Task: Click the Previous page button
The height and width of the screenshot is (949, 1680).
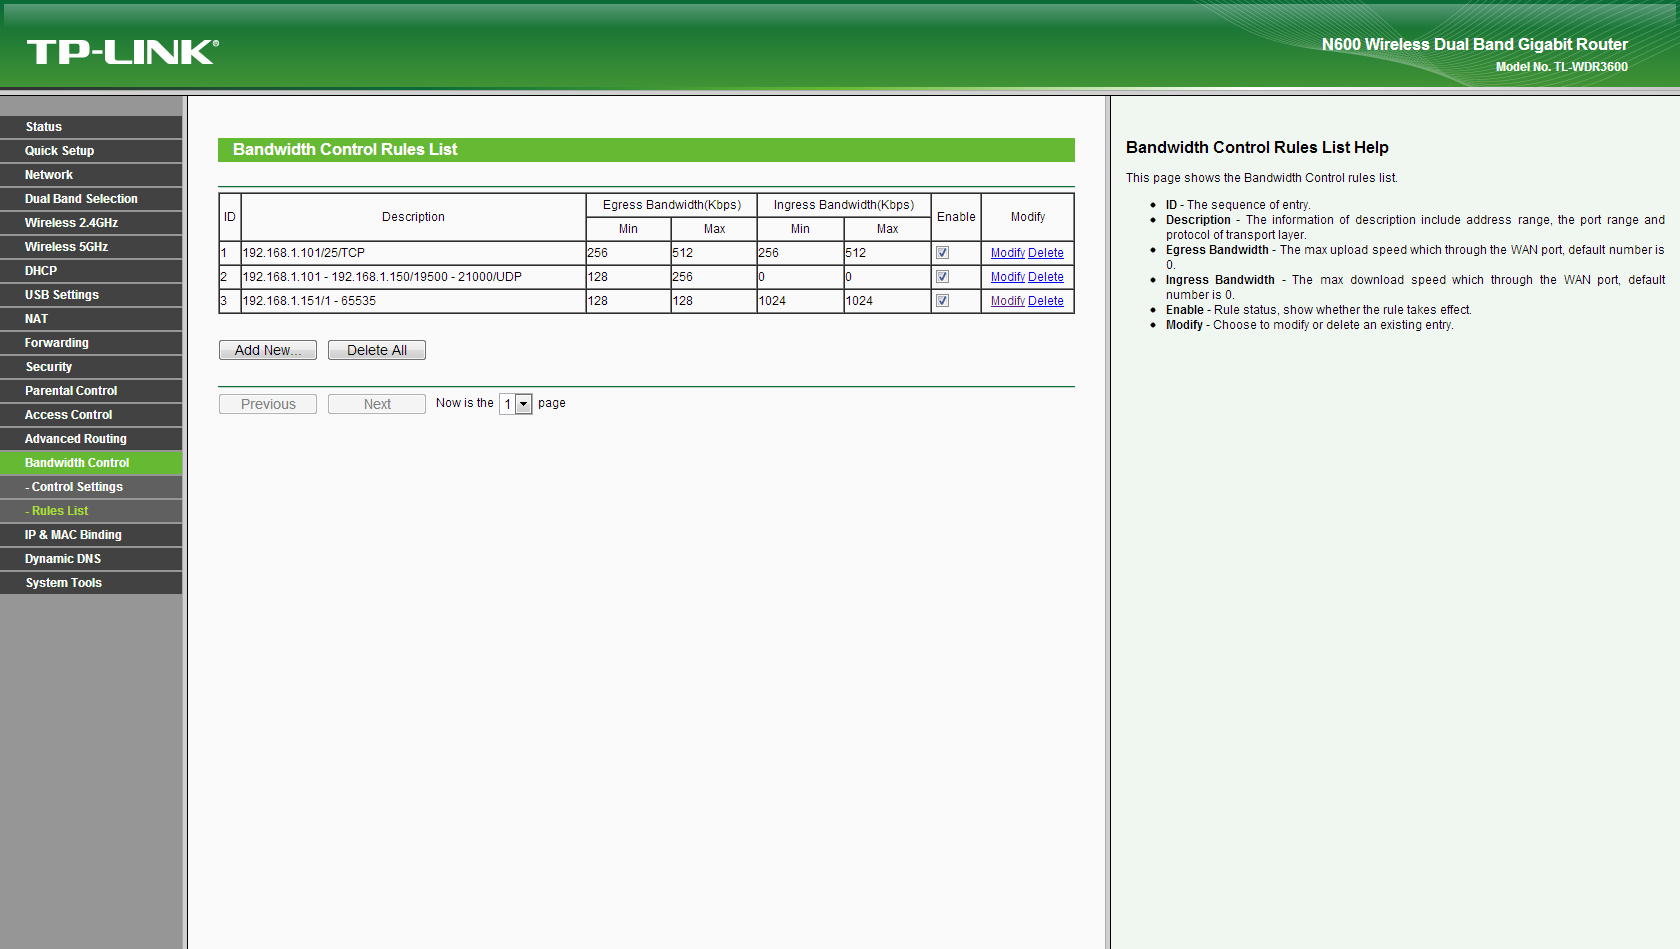Action: 268,404
